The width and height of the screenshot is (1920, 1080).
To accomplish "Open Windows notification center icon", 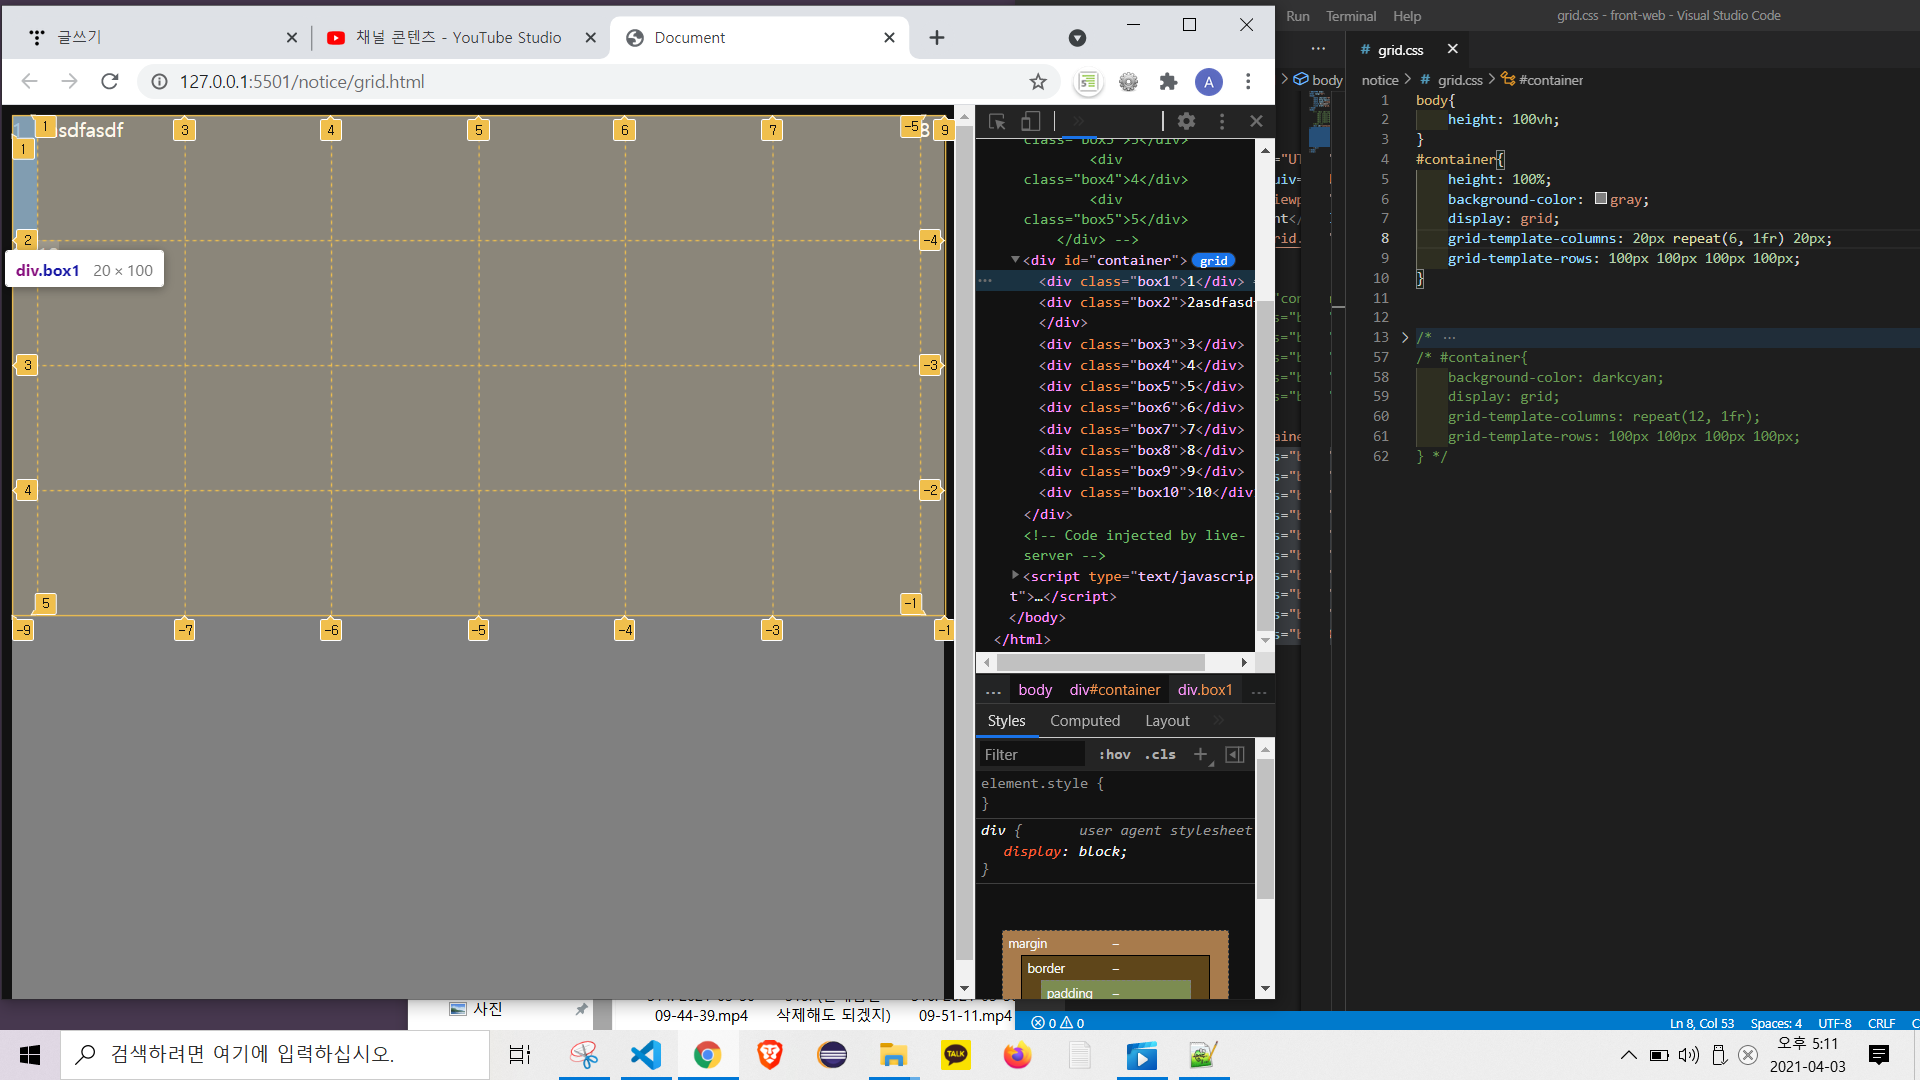I will tap(1879, 1055).
